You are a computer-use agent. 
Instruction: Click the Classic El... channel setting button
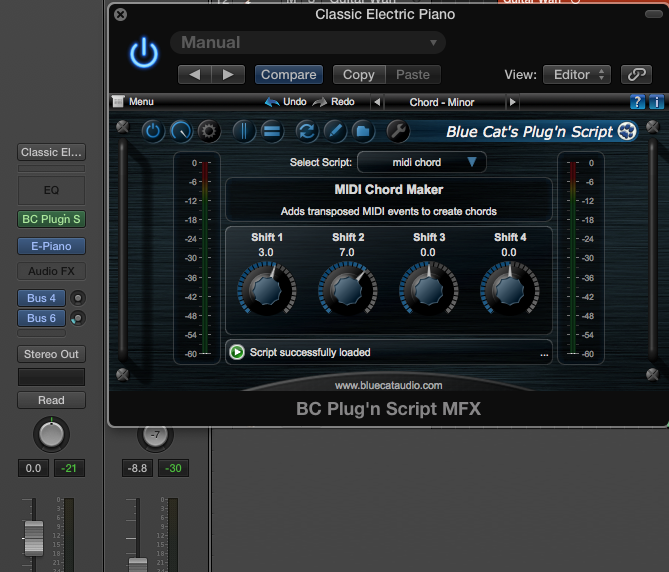pyautogui.click(x=51, y=152)
